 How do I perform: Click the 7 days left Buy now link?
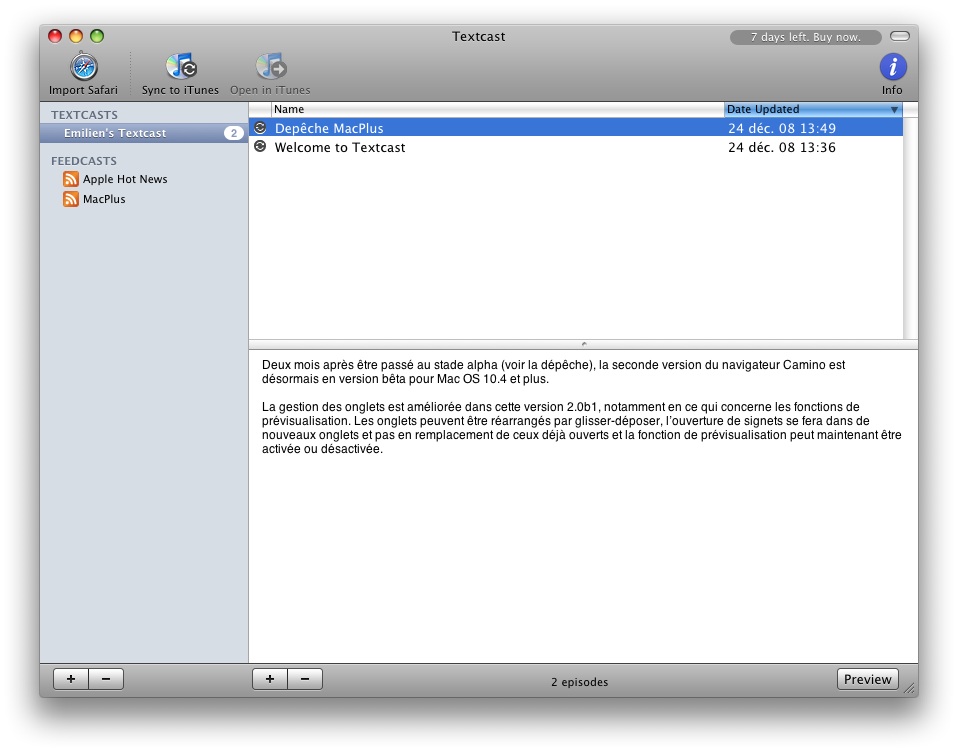[x=805, y=37]
